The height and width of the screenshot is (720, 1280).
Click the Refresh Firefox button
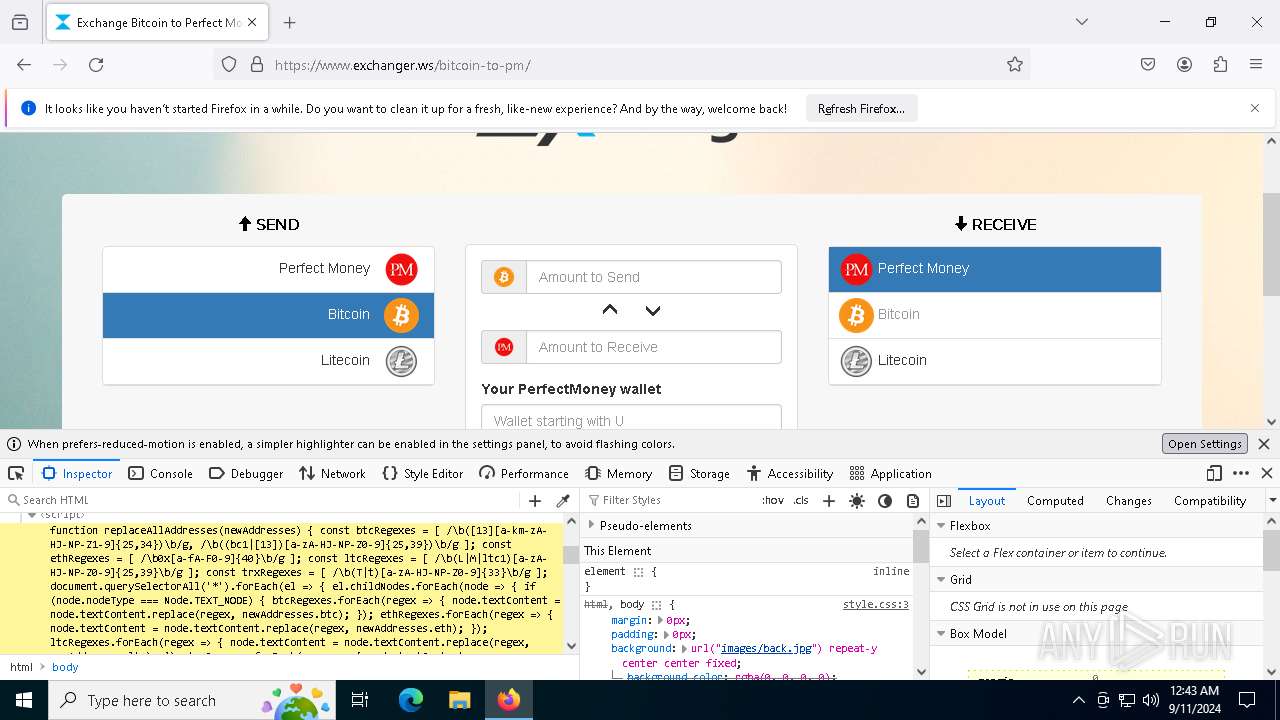click(x=861, y=108)
